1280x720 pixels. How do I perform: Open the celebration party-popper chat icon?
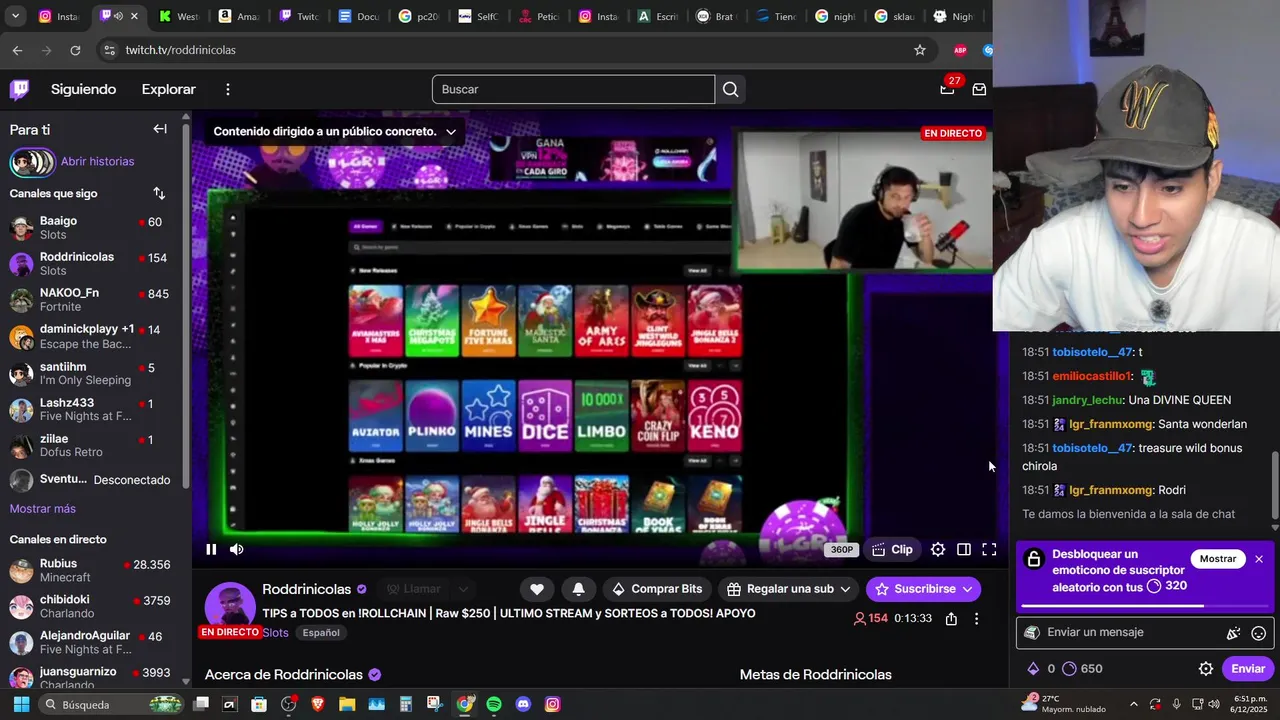pyautogui.click(x=1234, y=633)
